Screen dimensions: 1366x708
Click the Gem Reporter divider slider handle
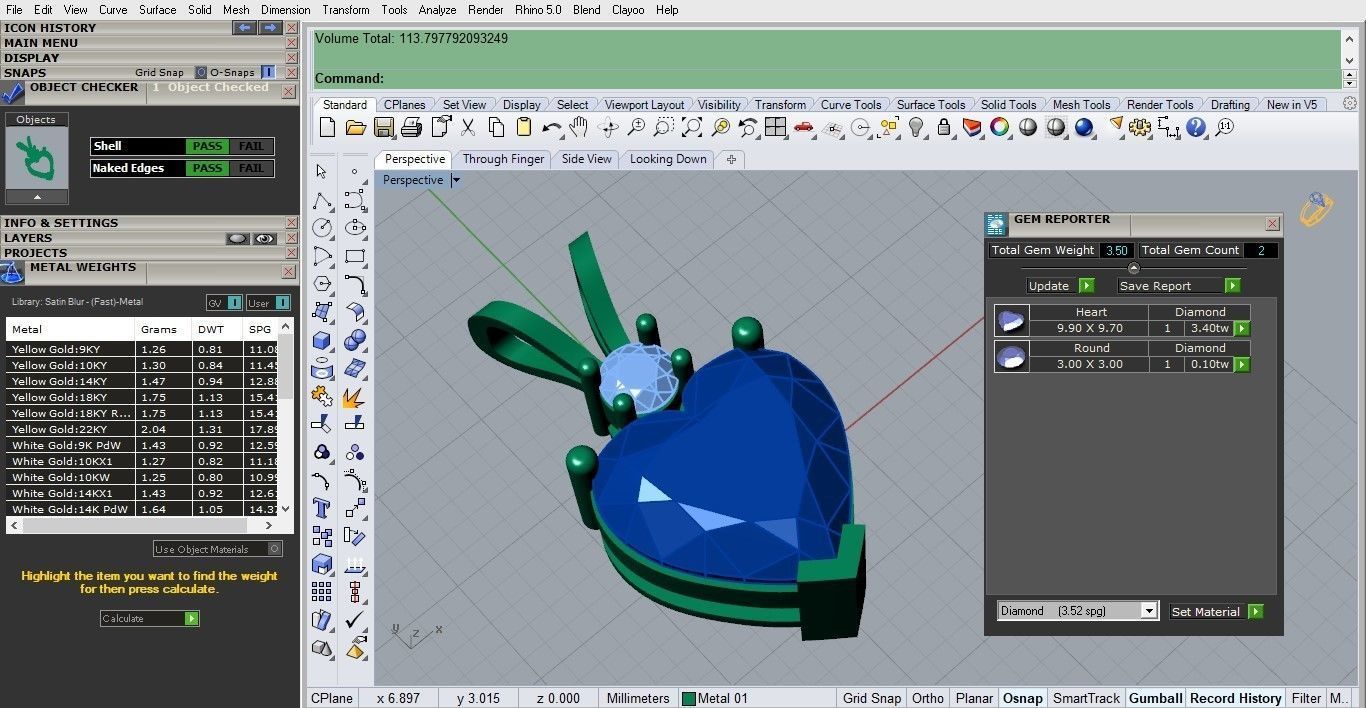[1133, 268]
